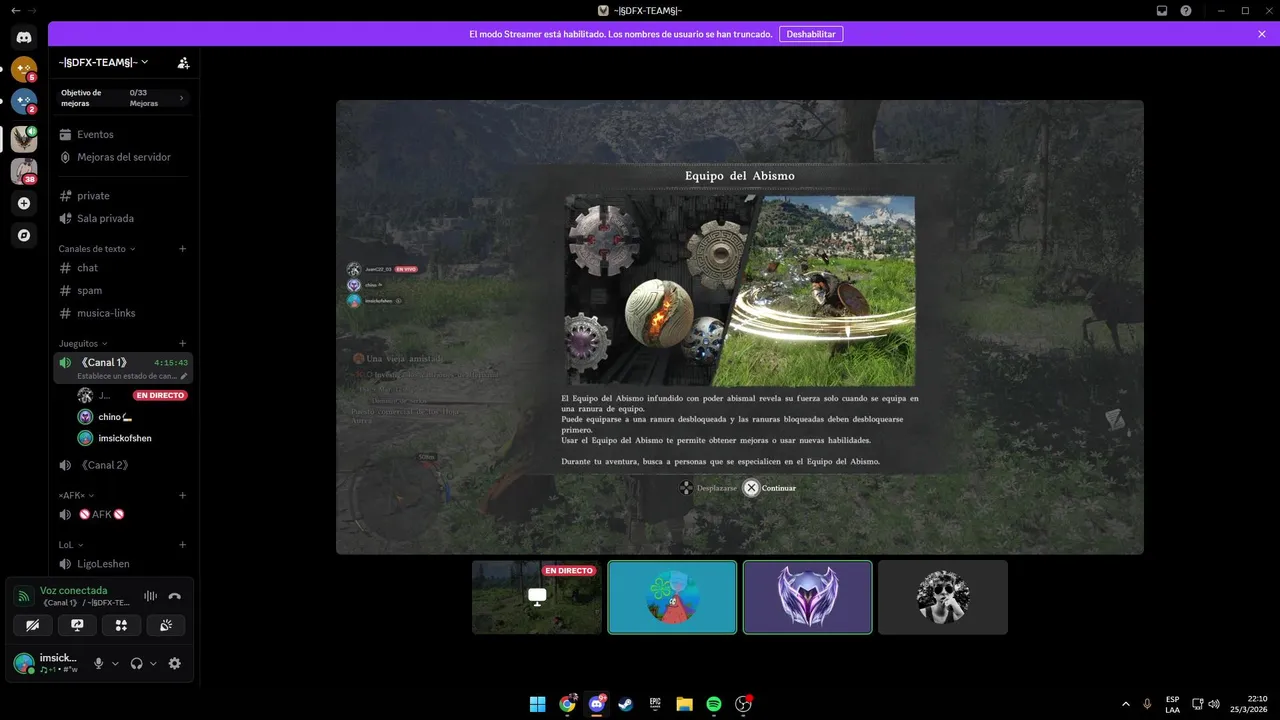Image resolution: width=1280 pixels, height=720 pixels.
Task: Open the blue server with 2 notifications
Action: click(x=24, y=101)
